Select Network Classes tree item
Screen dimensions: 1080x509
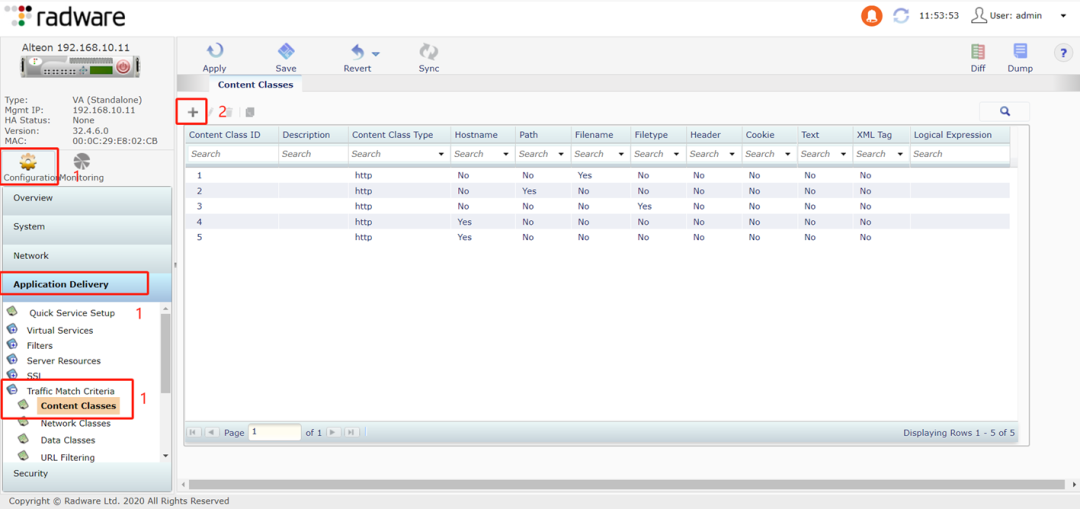coord(75,423)
